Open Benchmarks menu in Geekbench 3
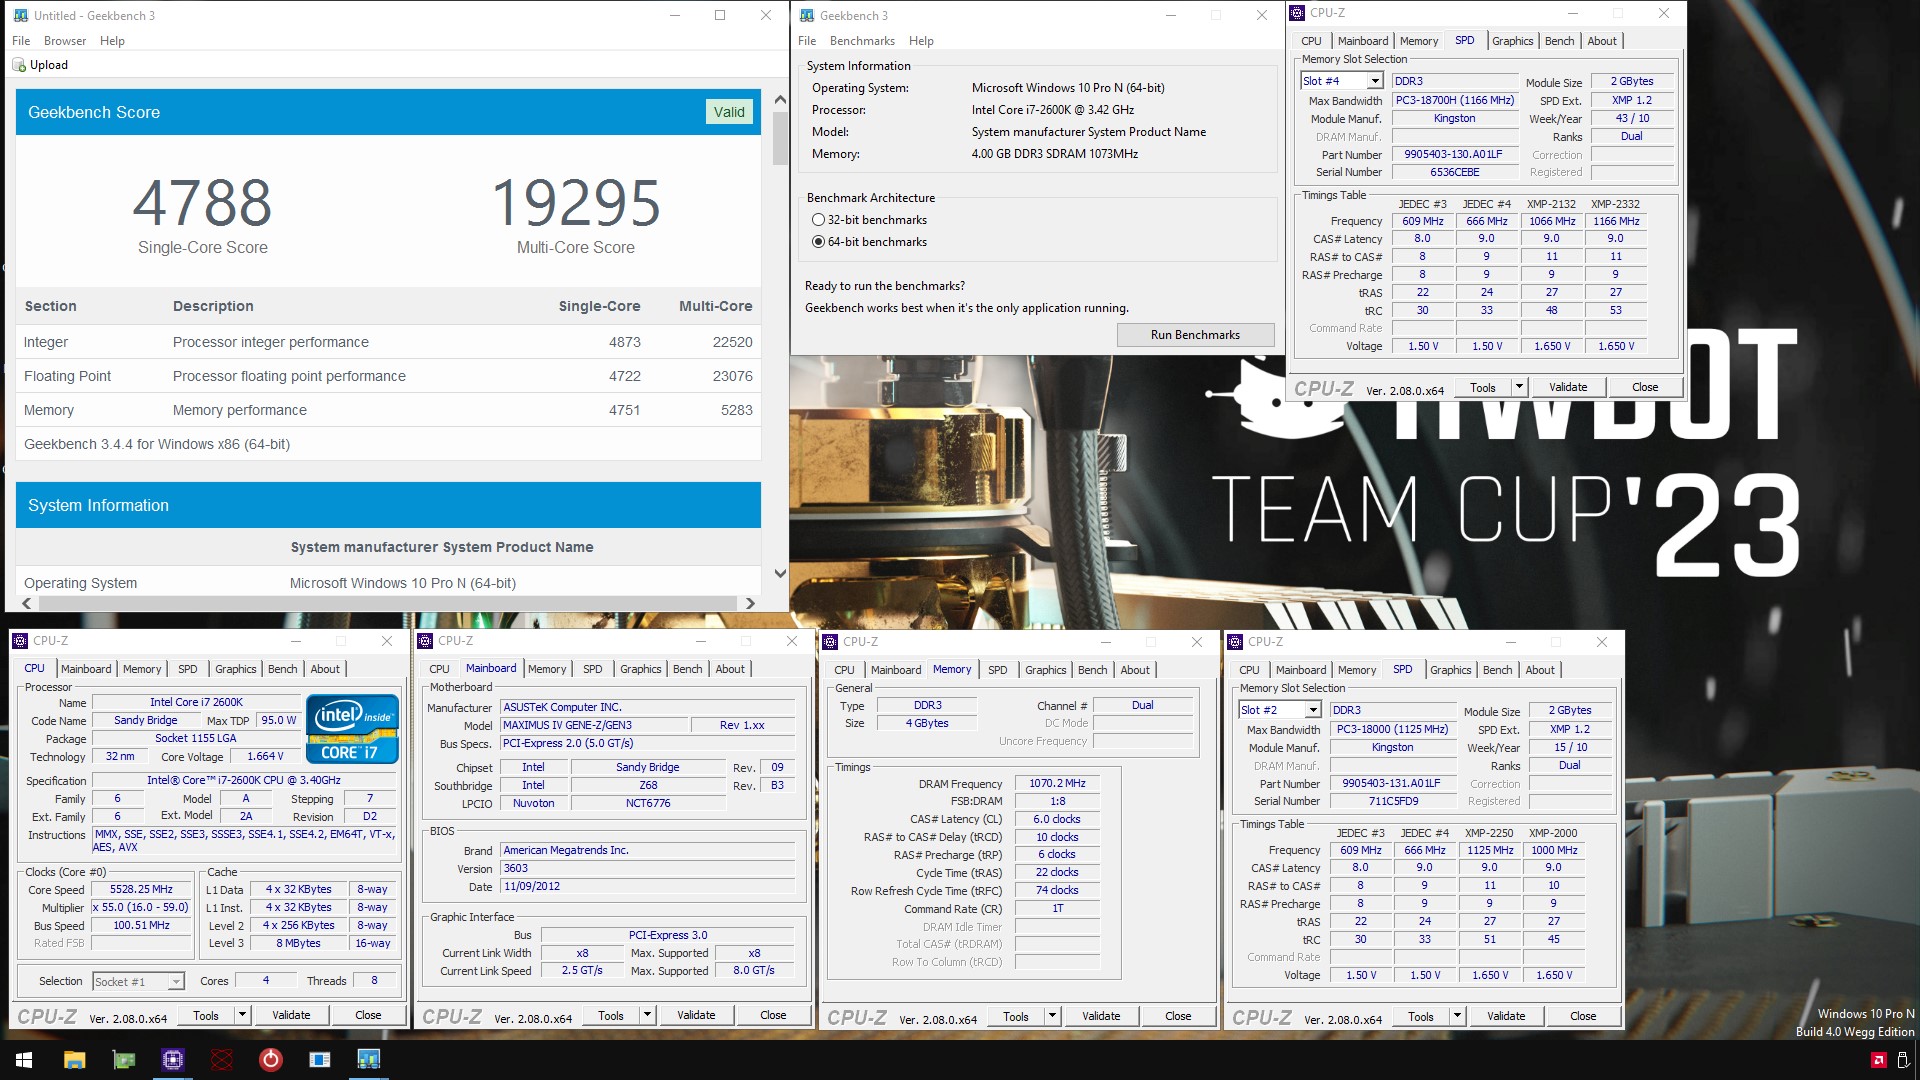Screen dimensions: 1920x1080 [862, 41]
